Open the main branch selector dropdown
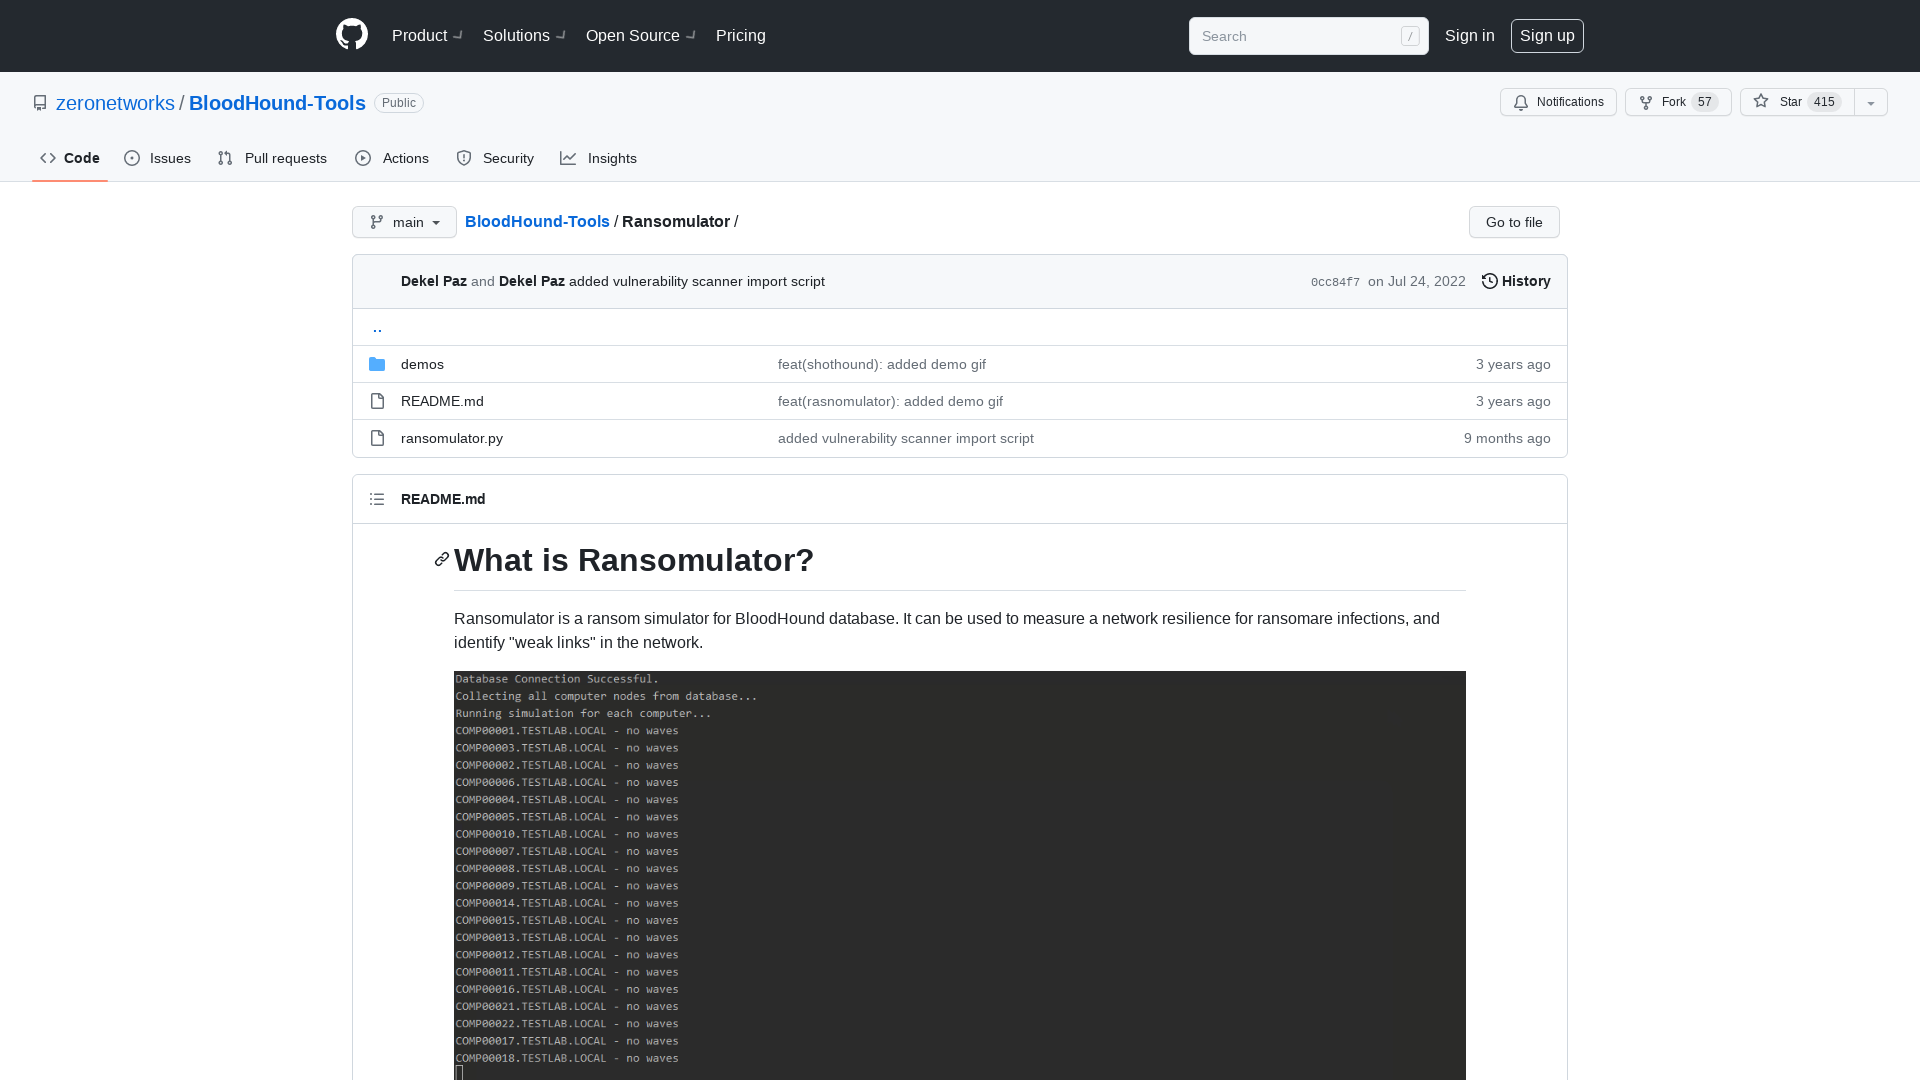1920x1080 pixels. [x=404, y=222]
